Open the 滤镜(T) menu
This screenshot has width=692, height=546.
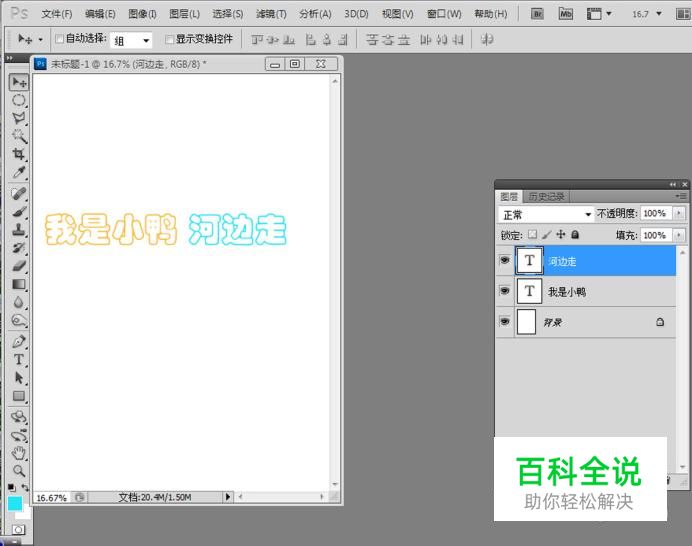click(x=271, y=14)
